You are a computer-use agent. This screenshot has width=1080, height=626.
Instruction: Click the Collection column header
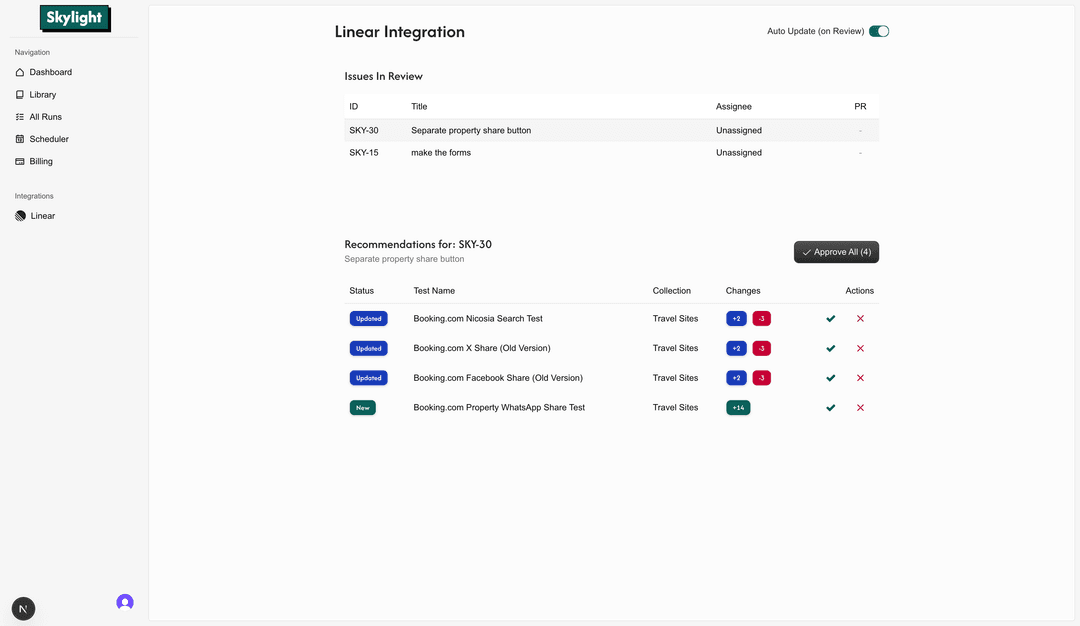click(x=672, y=291)
